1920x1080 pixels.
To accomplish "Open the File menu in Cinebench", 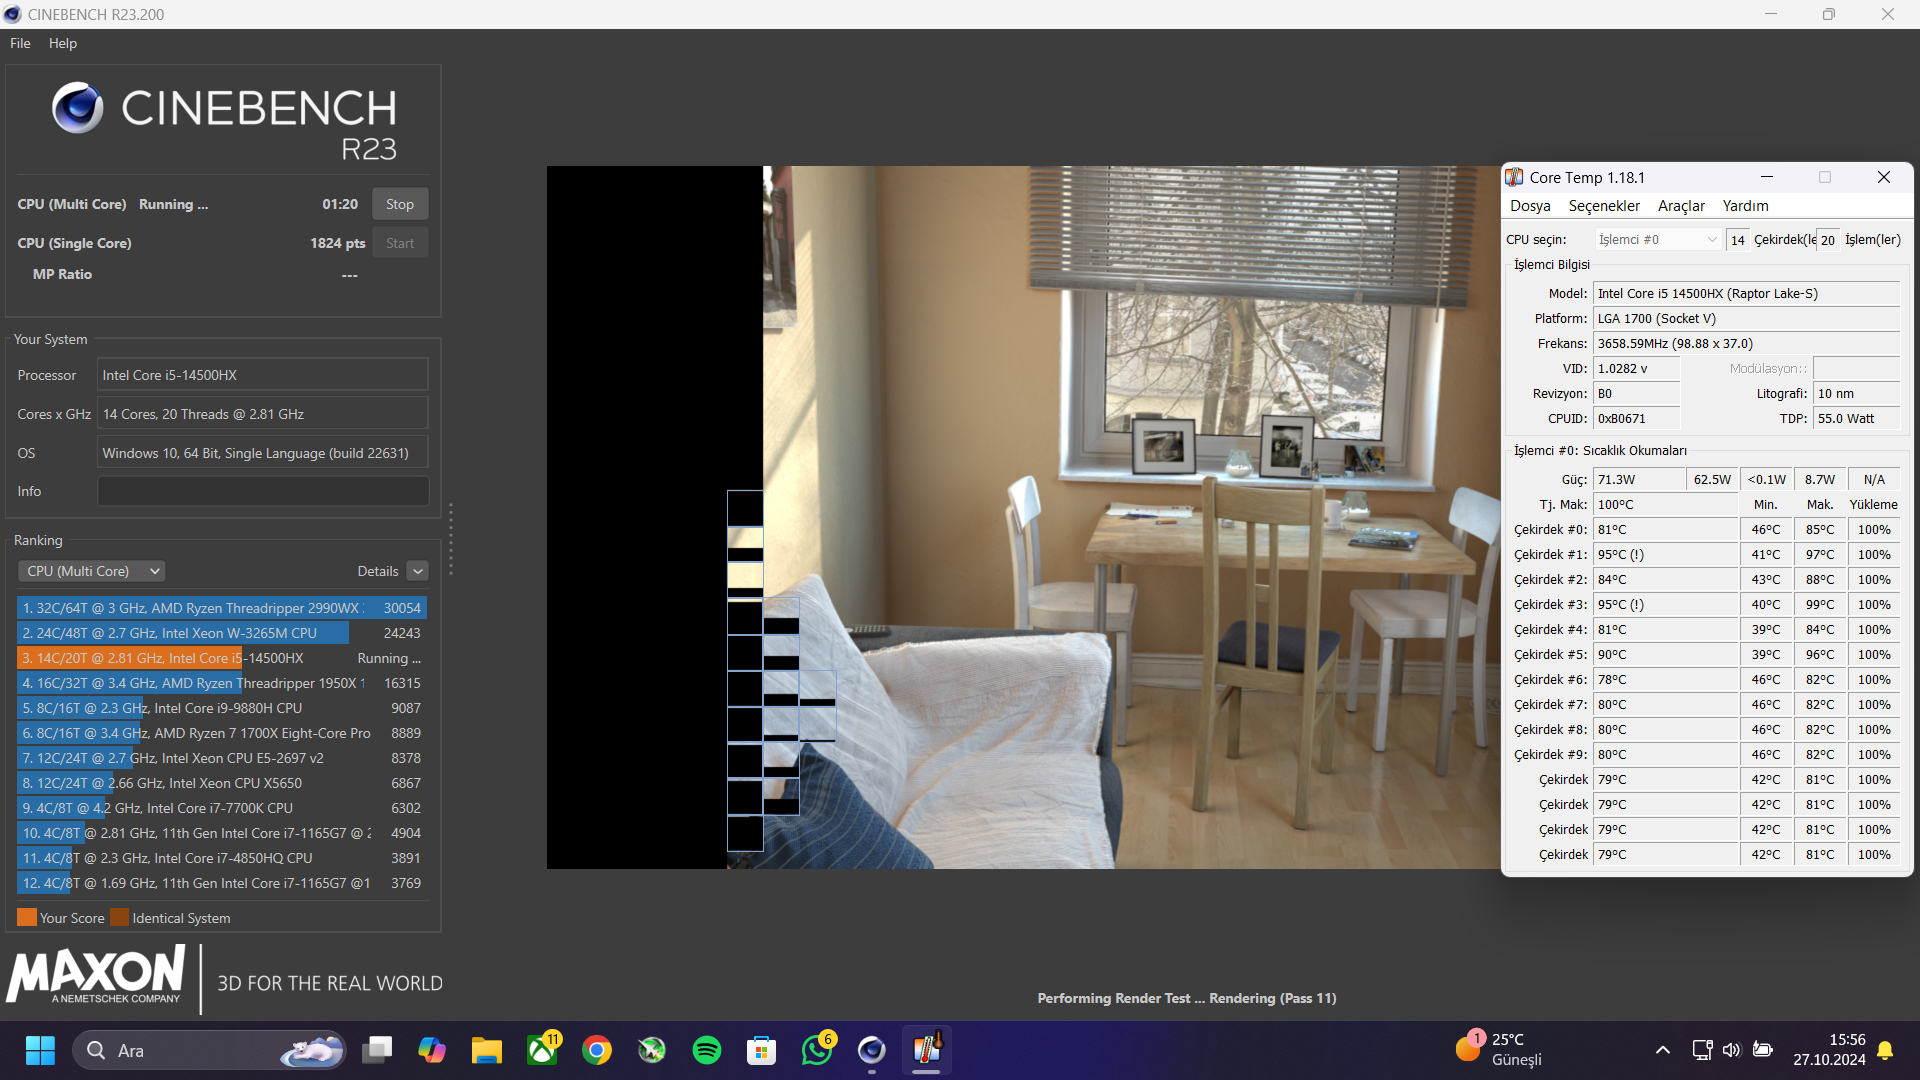I will point(20,43).
